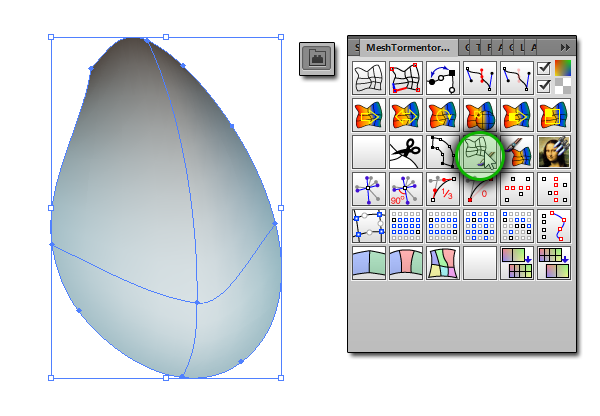Click the path icon with faded pink points
The width and height of the screenshot is (600, 416).
pyautogui.click(x=517, y=78)
